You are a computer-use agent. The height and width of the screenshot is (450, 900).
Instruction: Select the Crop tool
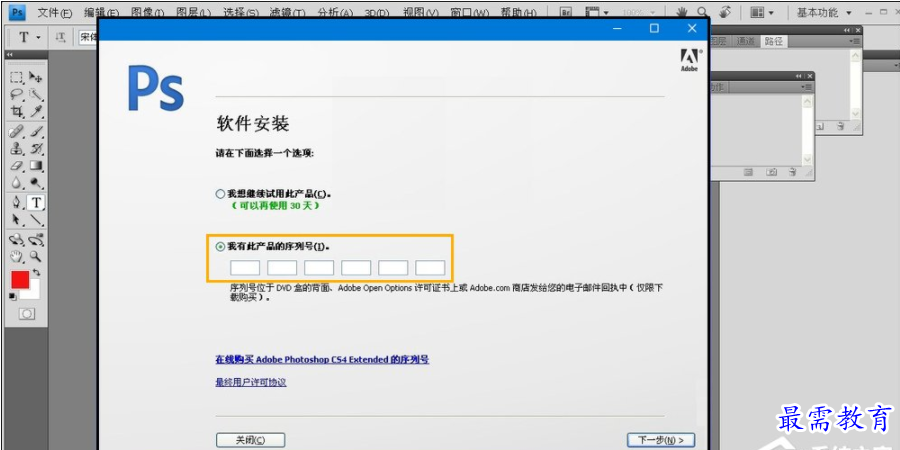(17, 111)
